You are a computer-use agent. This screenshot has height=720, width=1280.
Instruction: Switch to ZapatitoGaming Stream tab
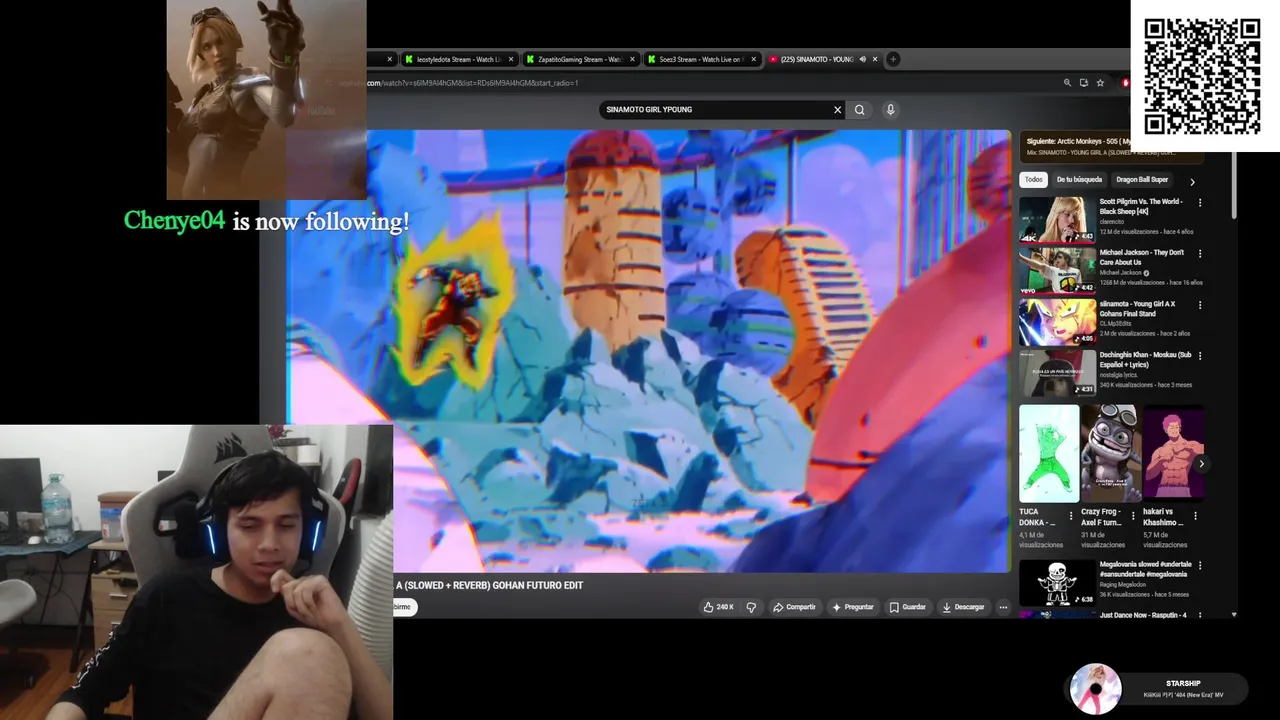[x=581, y=59]
